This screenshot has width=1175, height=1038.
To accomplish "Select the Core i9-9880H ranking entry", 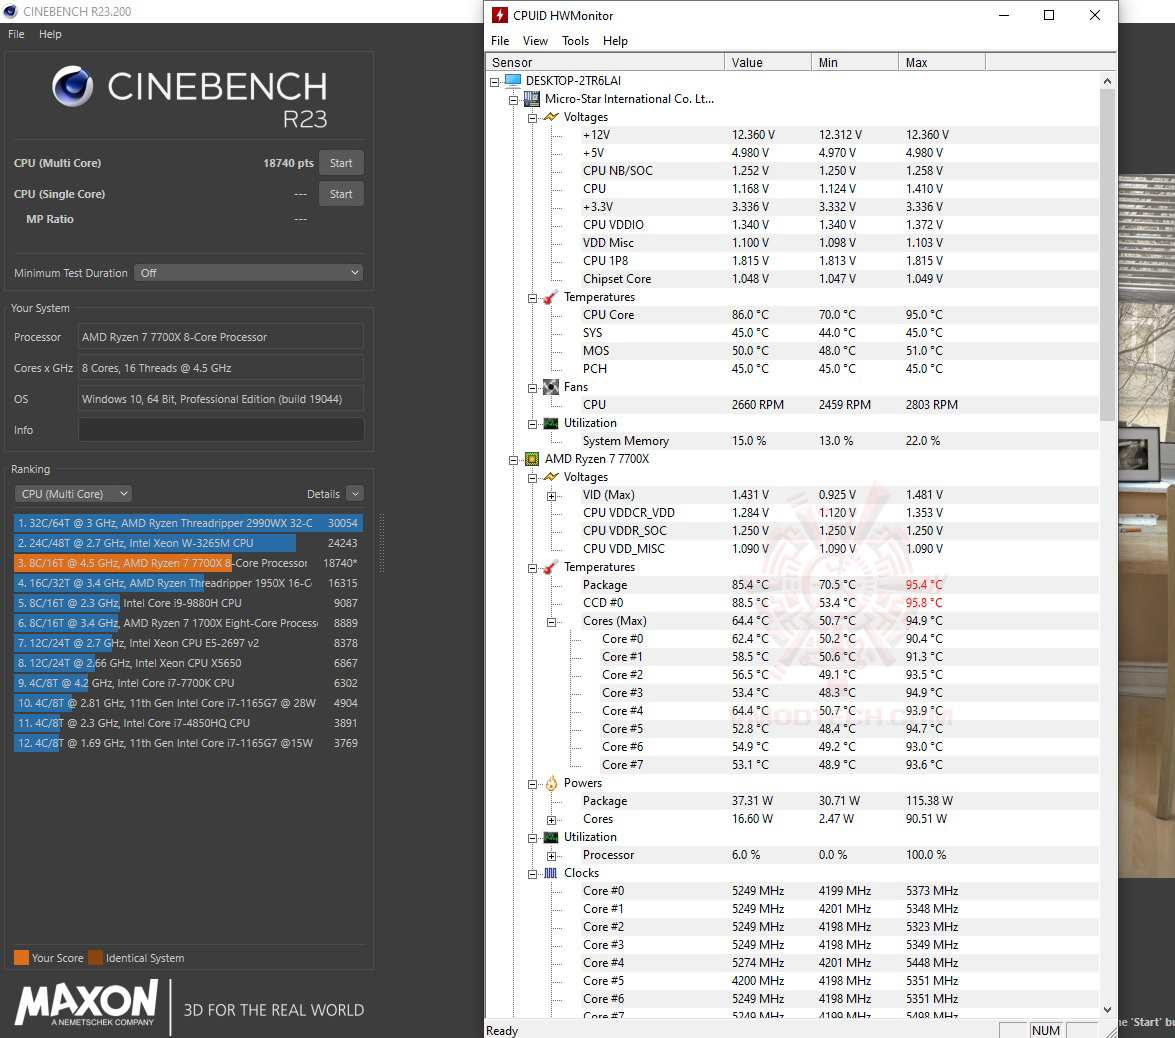I will pos(188,603).
